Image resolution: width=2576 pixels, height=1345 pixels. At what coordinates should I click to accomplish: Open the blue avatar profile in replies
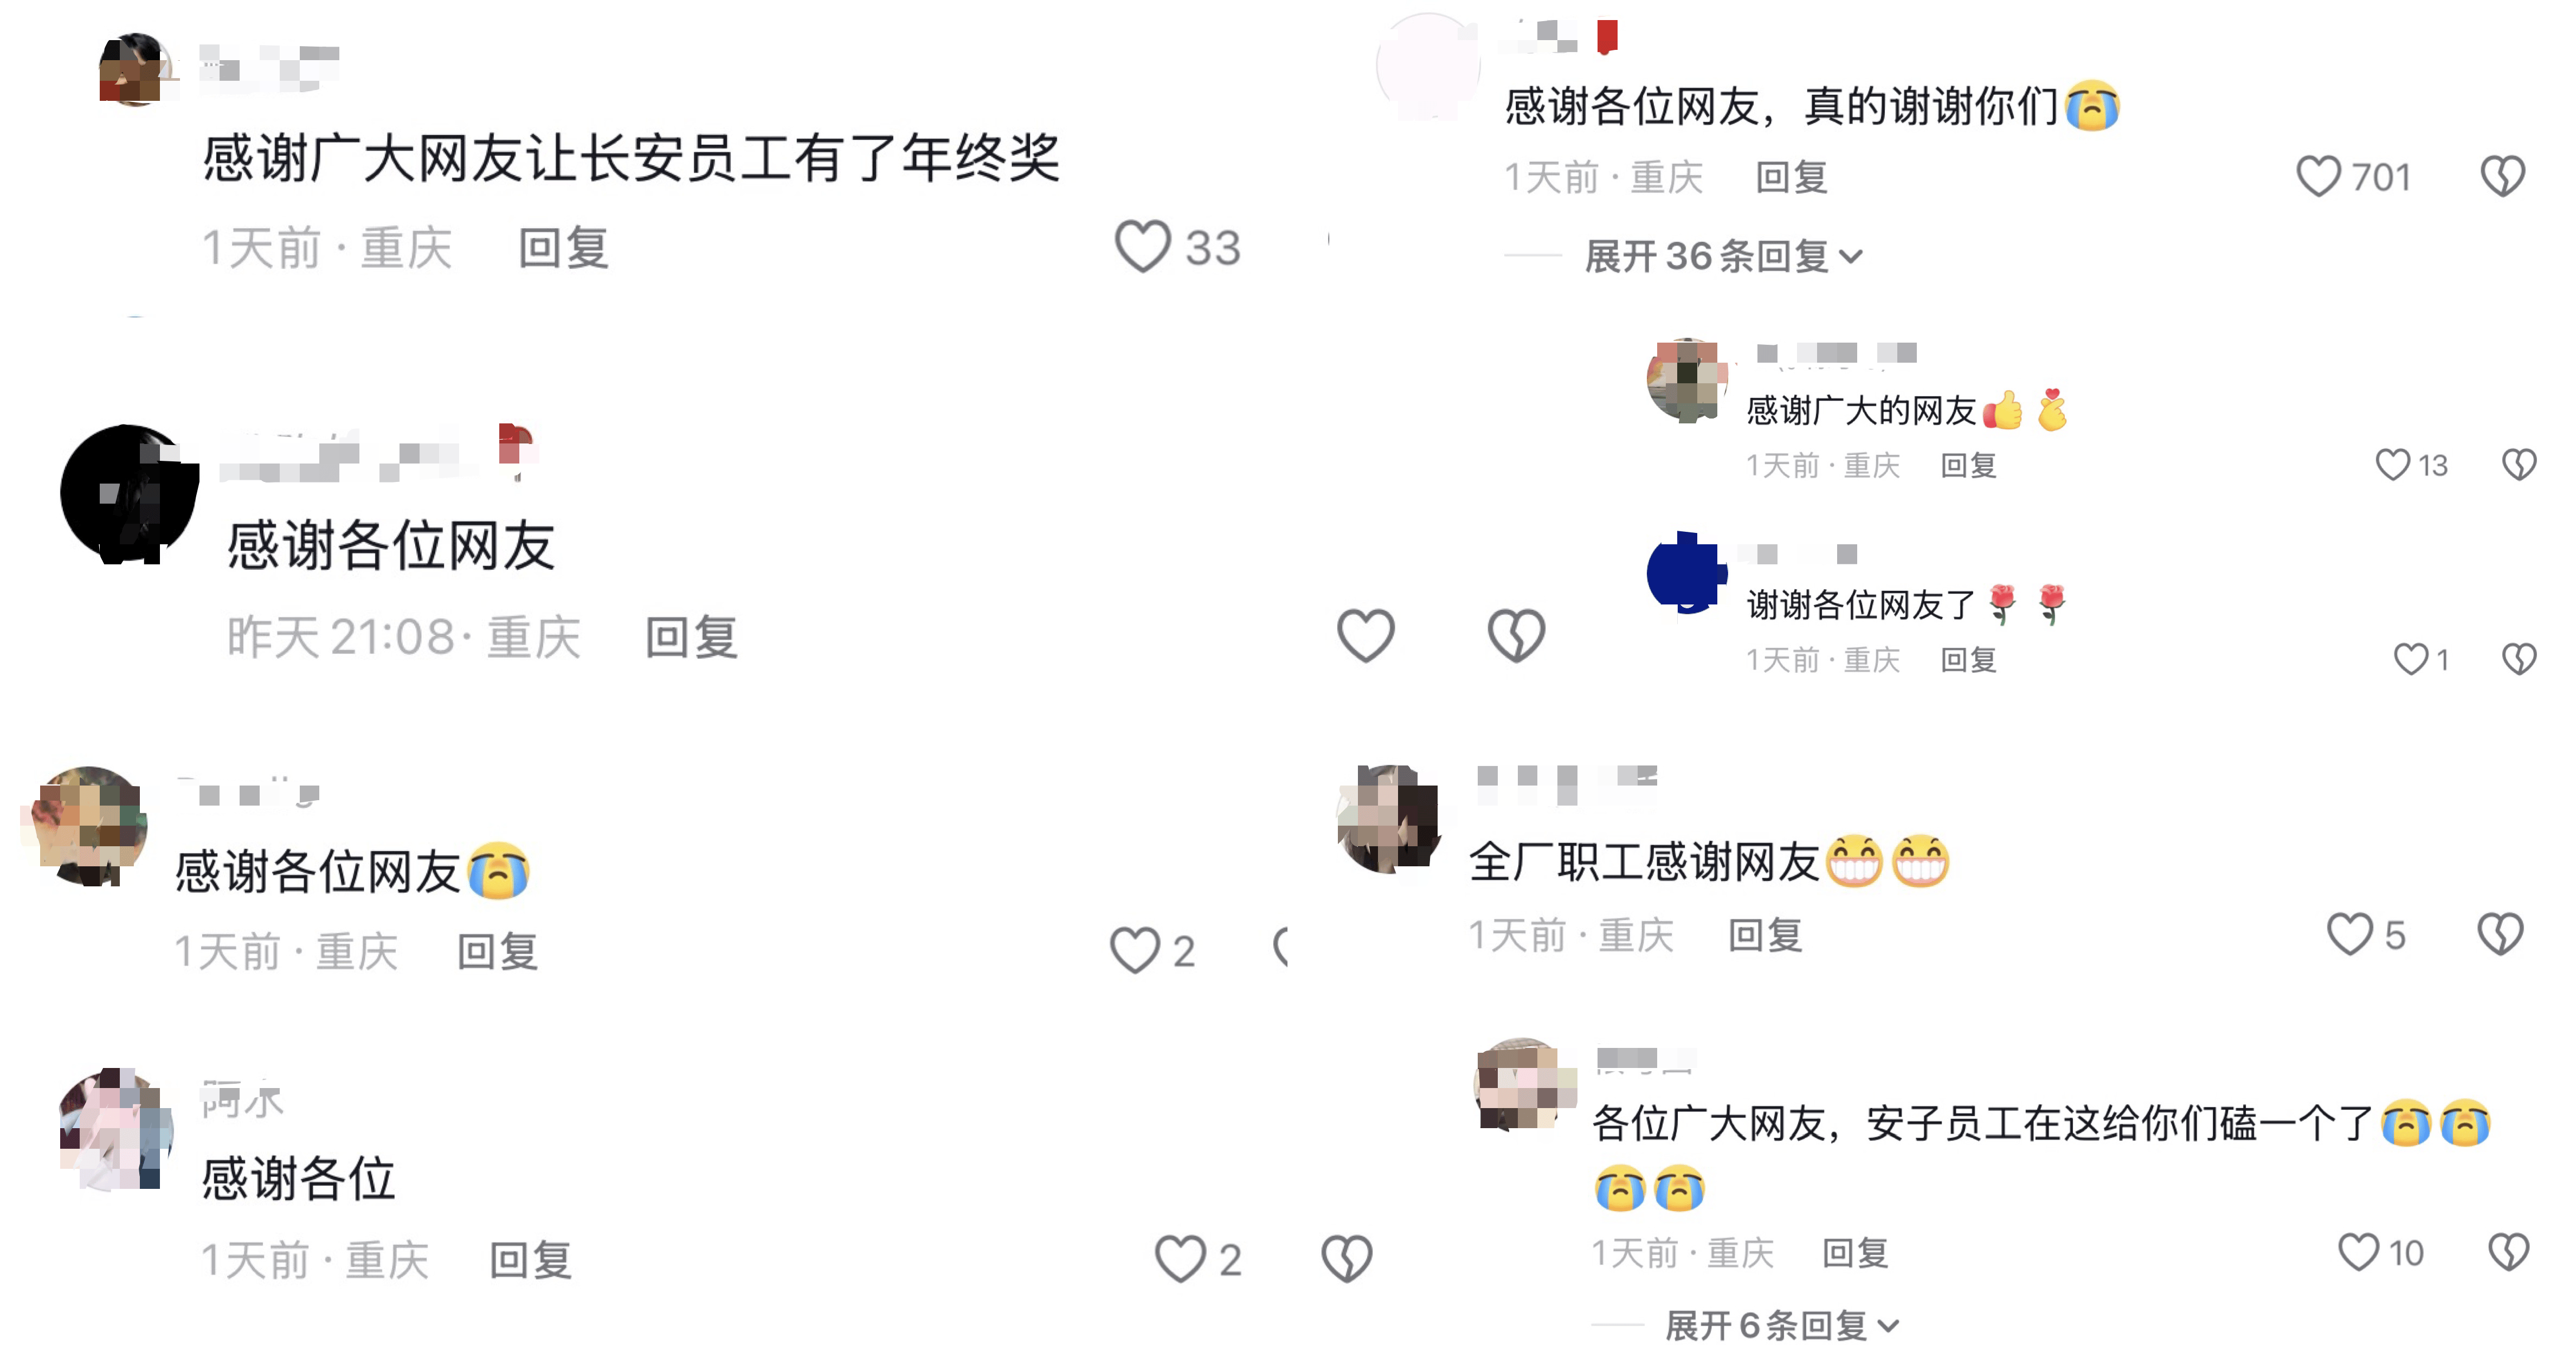[x=1687, y=573]
